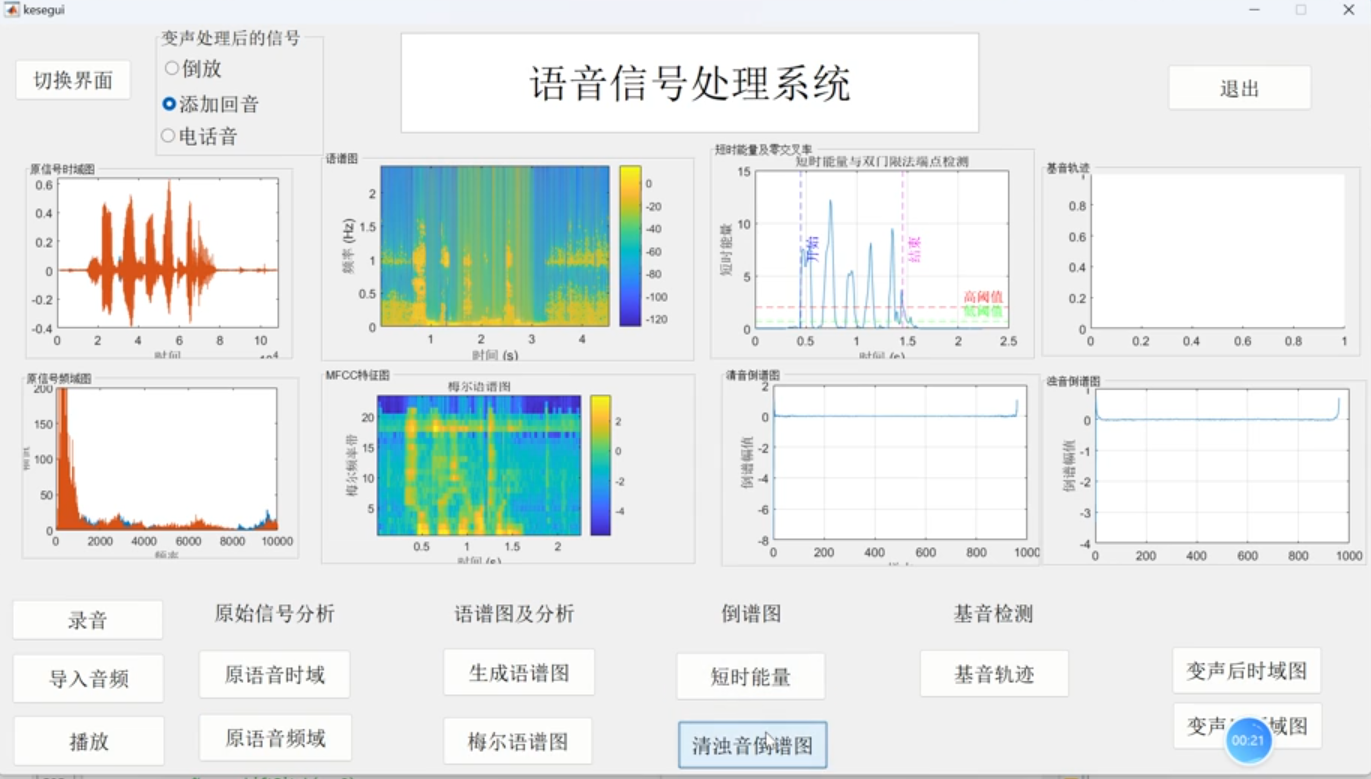1371x779 pixels.
Task: Click the 变声后时域图 button
Action: 1246,671
